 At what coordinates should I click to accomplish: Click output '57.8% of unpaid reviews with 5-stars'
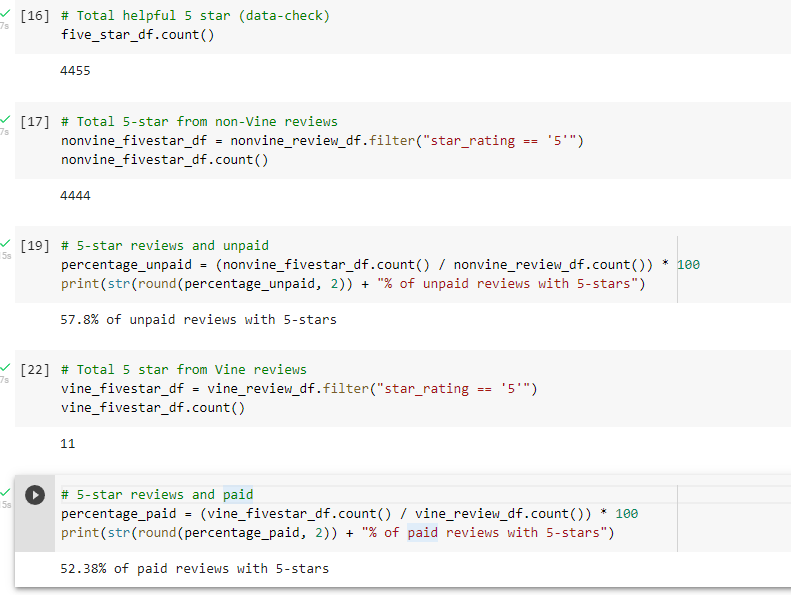[198, 320]
